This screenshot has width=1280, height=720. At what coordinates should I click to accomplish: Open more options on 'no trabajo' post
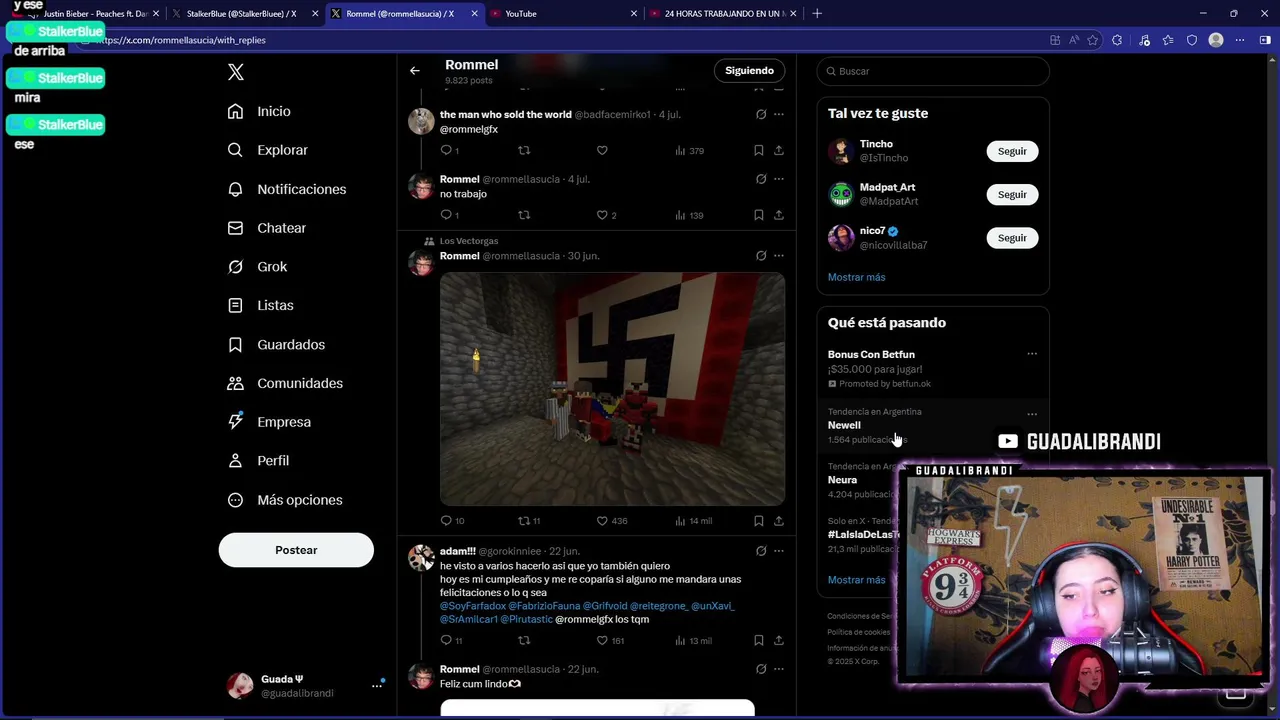point(779,179)
